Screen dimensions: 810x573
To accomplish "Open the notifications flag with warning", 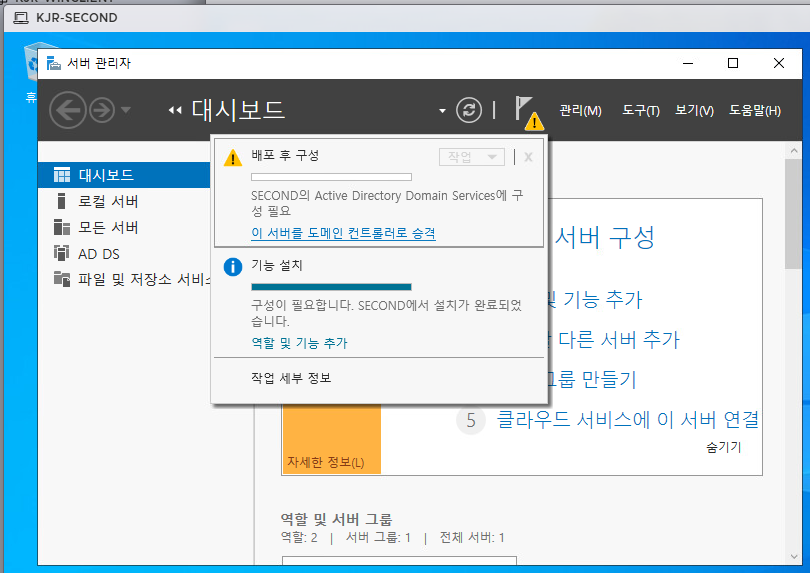I will 528,112.
